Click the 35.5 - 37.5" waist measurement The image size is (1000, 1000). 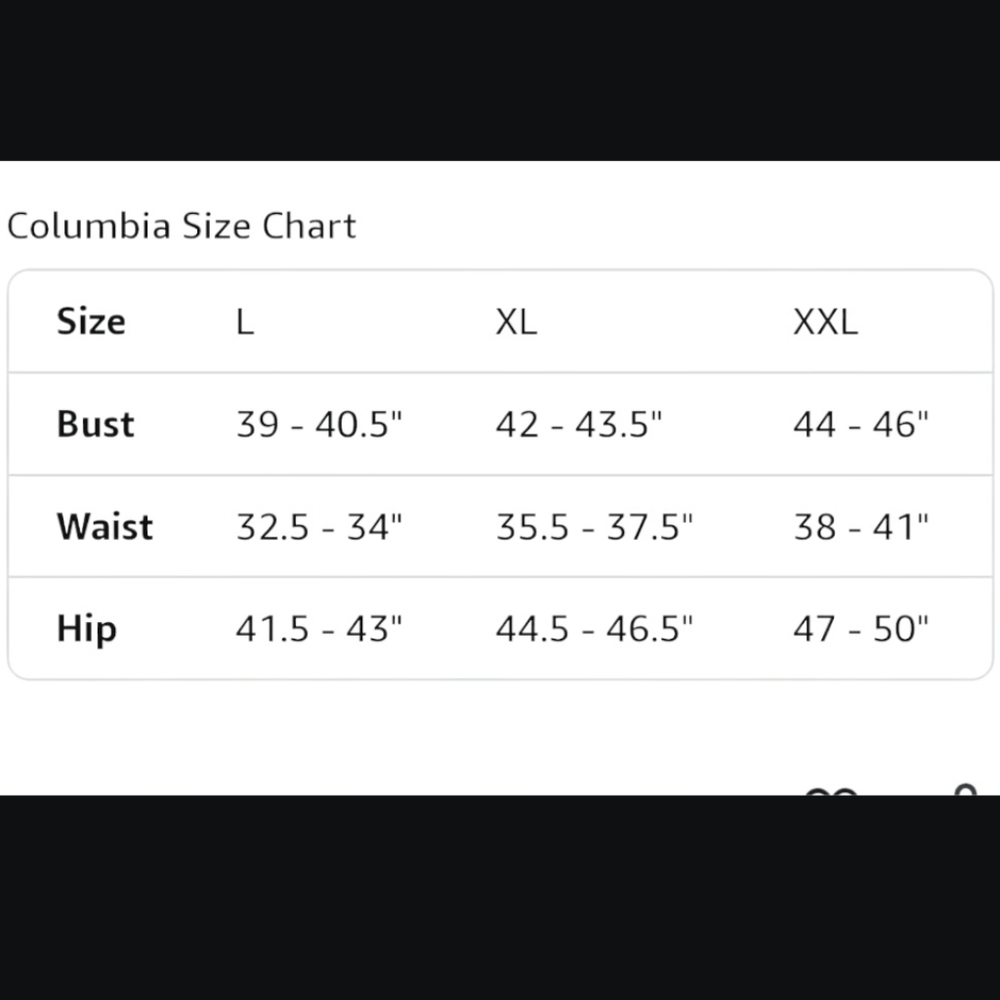click(594, 527)
